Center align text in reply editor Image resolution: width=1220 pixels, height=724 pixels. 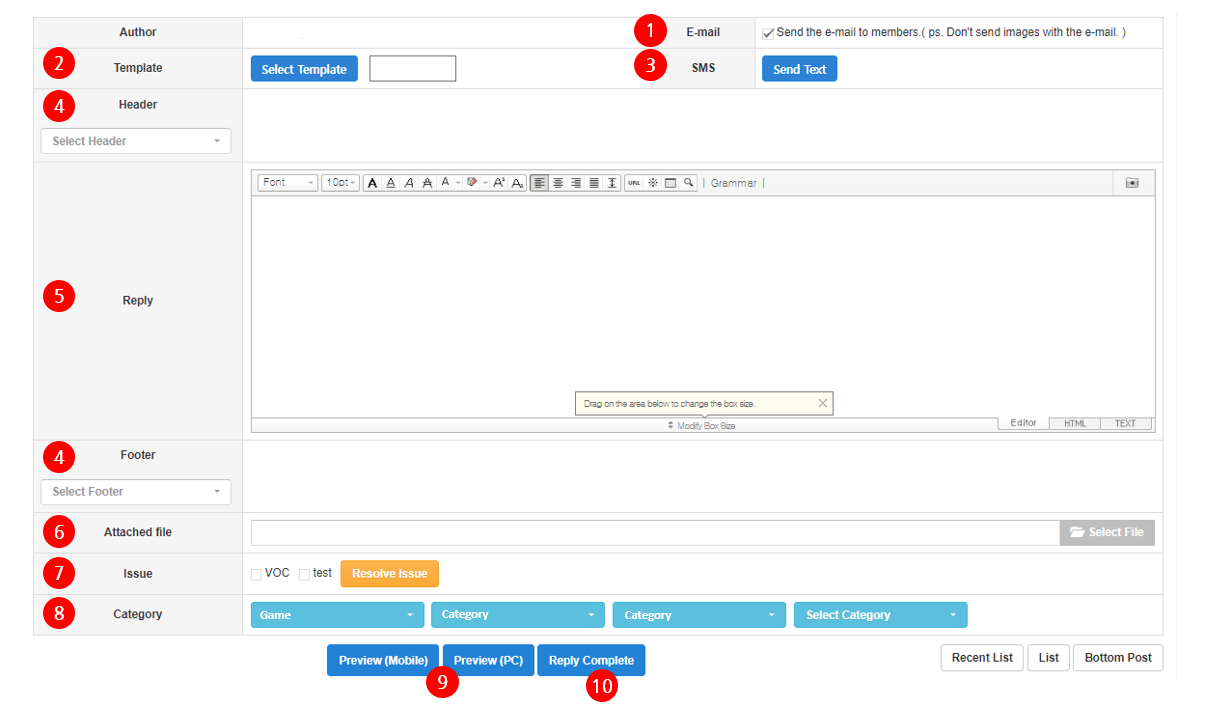[x=558, y=183]
